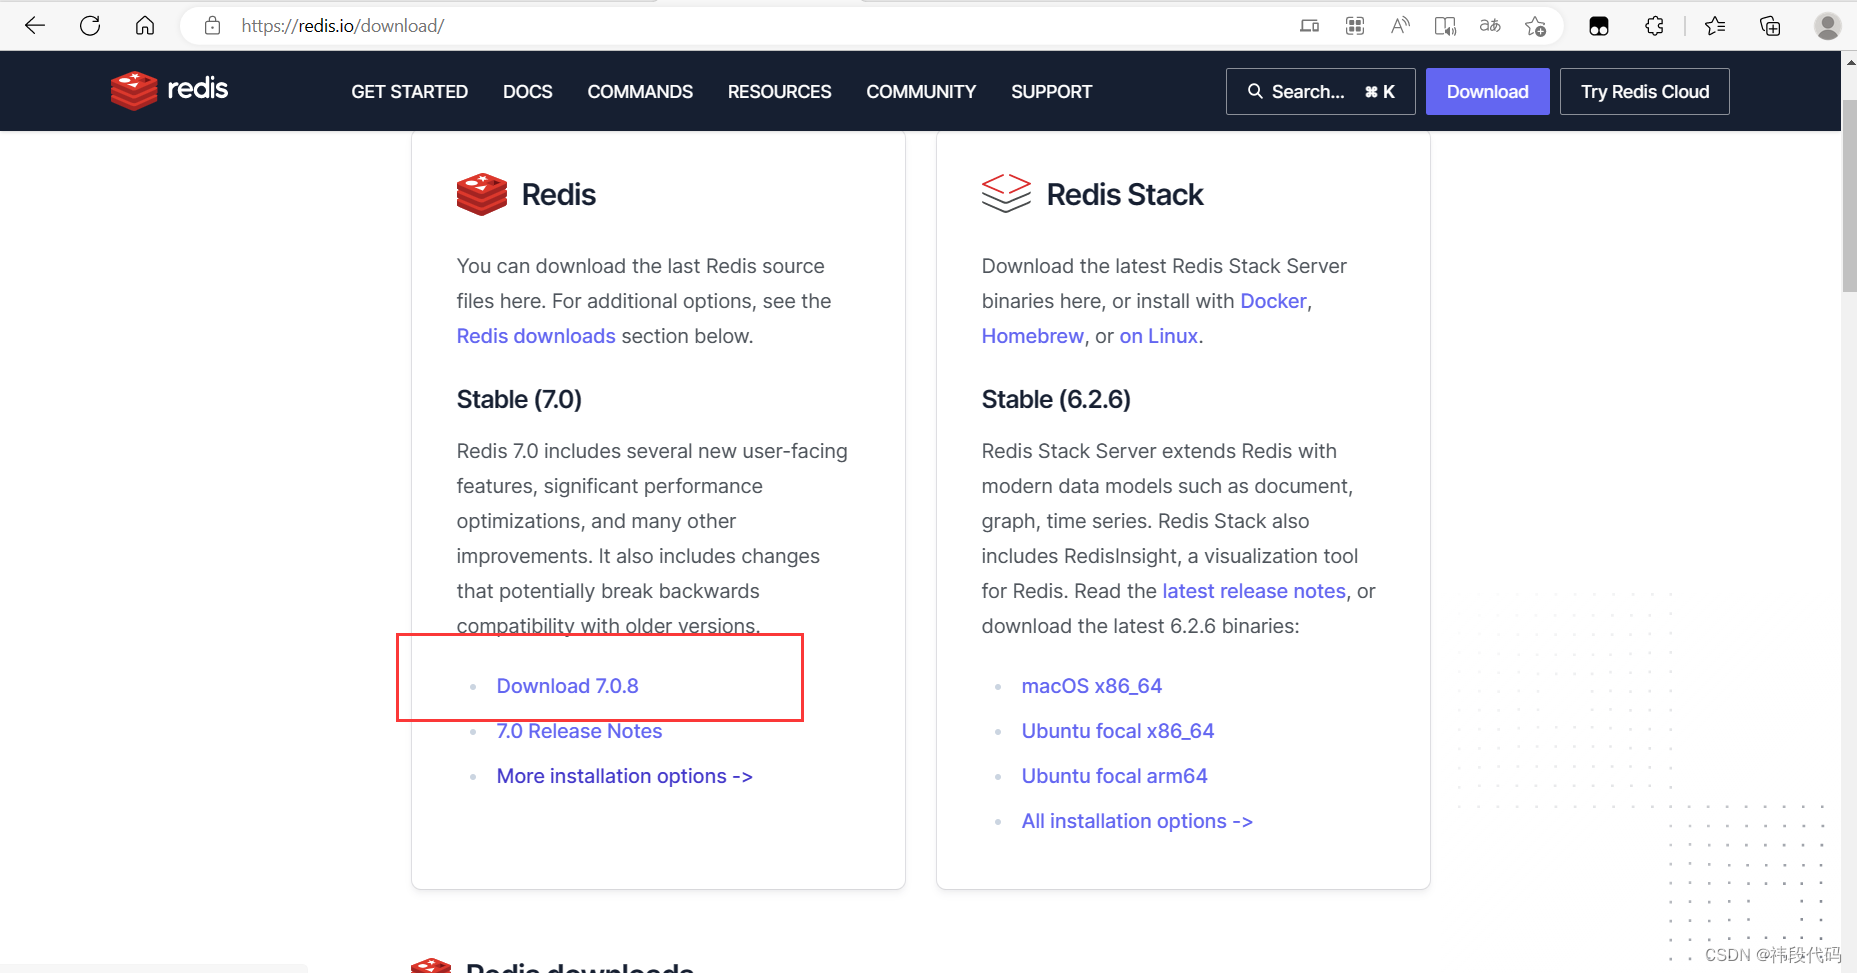Click the magnifier icon in the search box
The image size is (1857, 973).
pos(1255,91)
